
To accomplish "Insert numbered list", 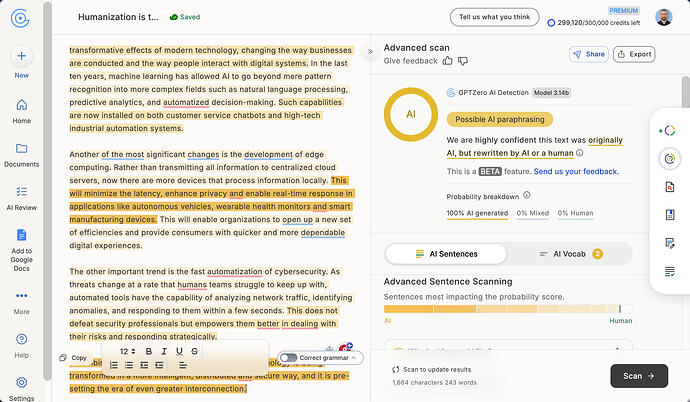I will pos(114,365).
